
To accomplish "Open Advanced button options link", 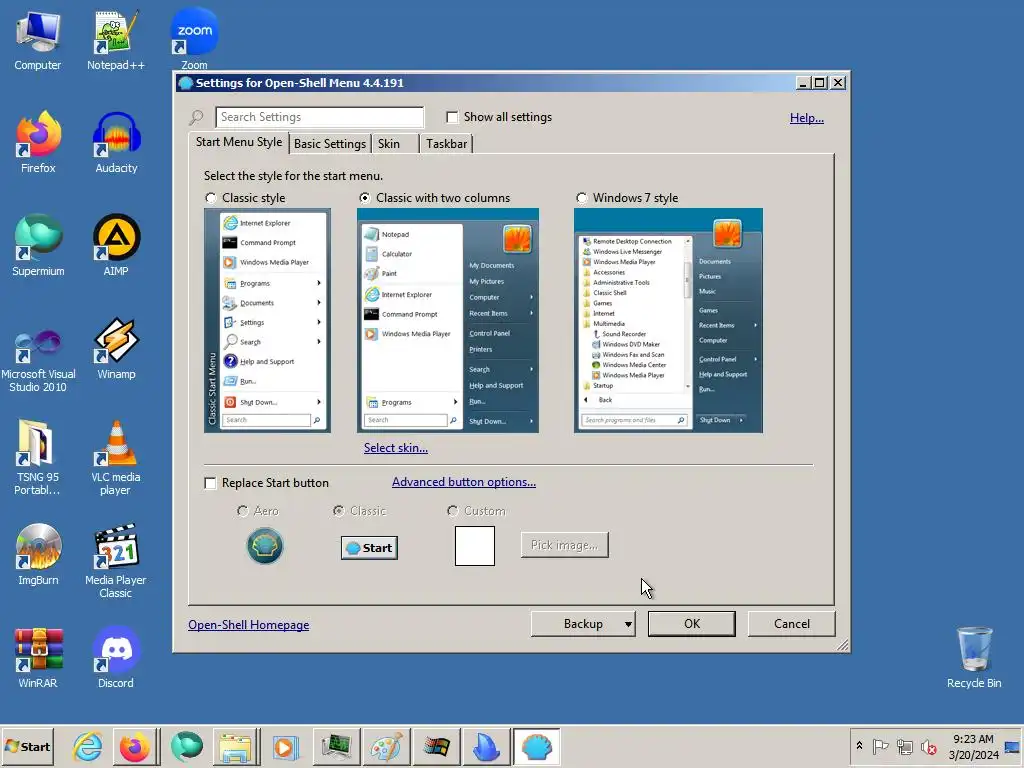I will point(464,482).
